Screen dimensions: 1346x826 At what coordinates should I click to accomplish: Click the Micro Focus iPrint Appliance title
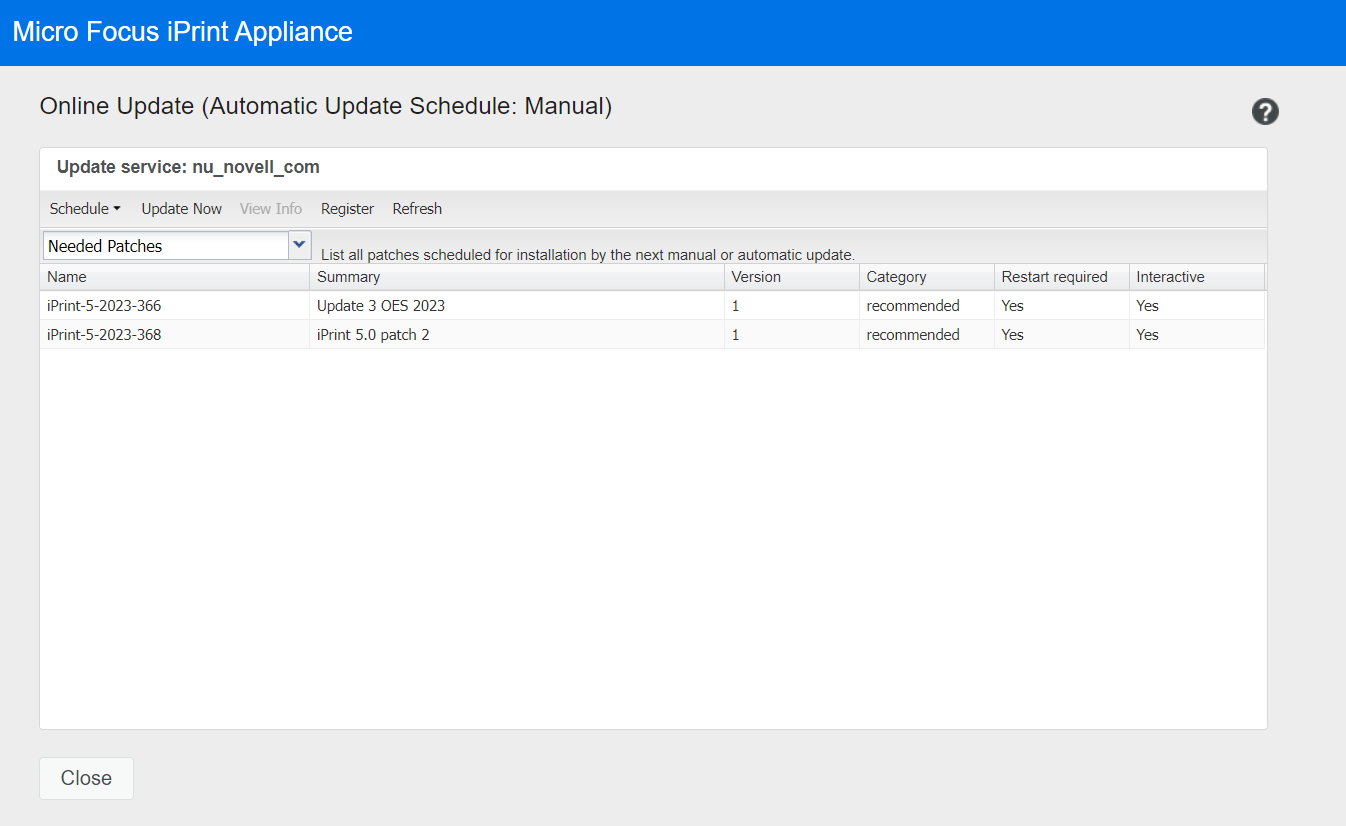coord(182,31)
